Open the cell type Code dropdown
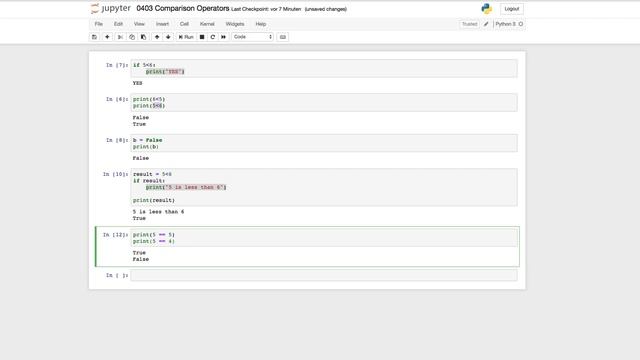This screenshot has width=640, height=360. coord(253,37)
